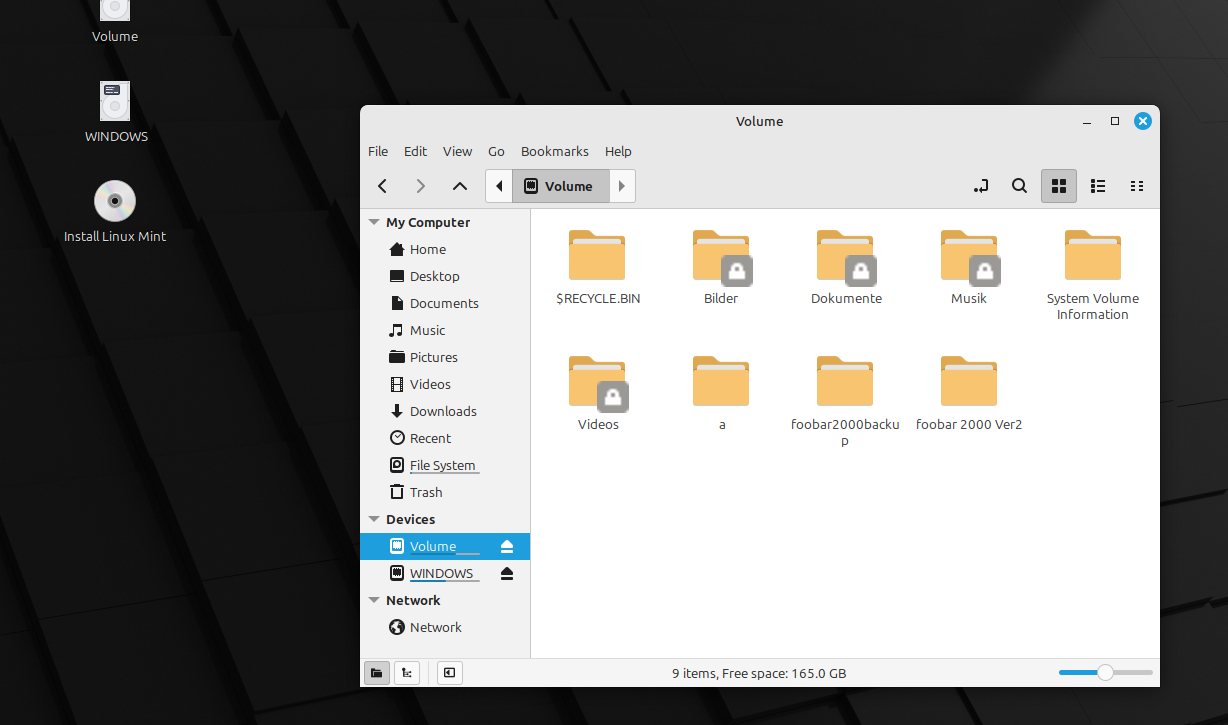Collapse the My Computer section
Viewport: 1228px width, 725px height.
tap(374, 222)
